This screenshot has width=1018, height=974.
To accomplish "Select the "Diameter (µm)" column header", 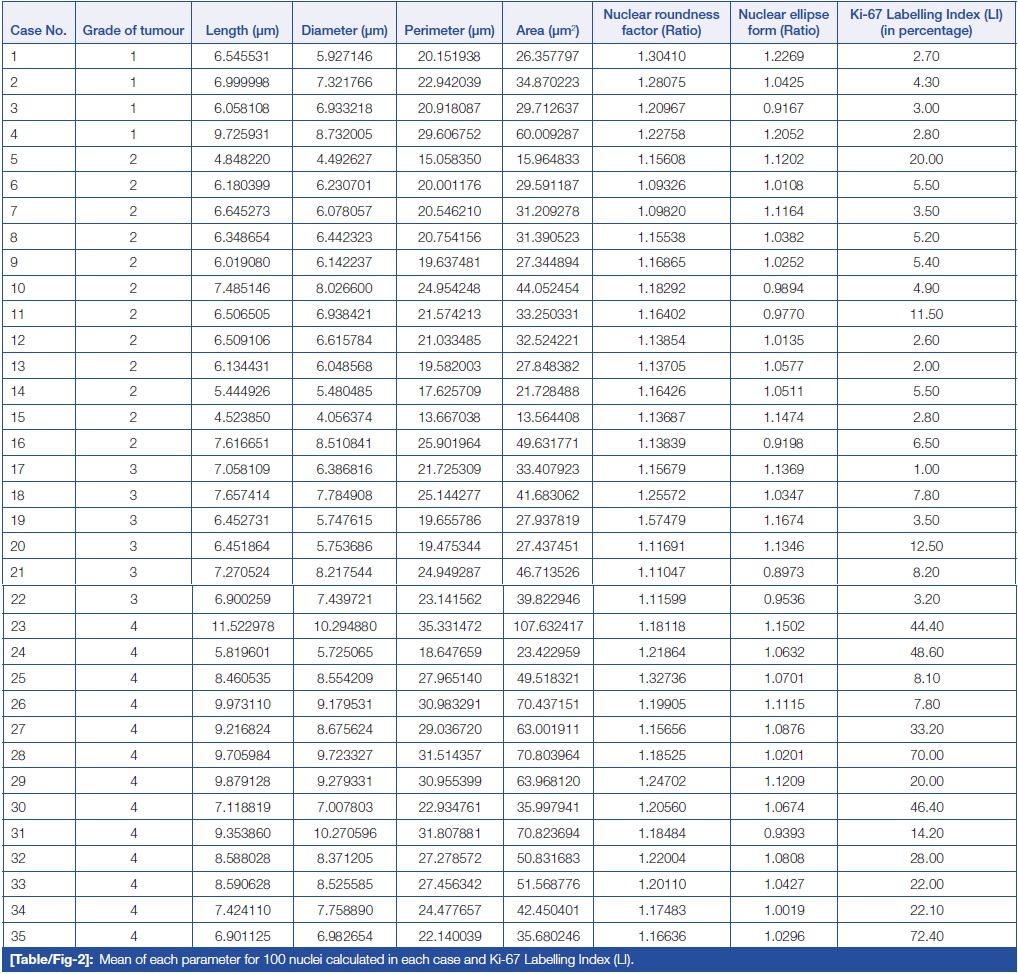I will (345, 30).
